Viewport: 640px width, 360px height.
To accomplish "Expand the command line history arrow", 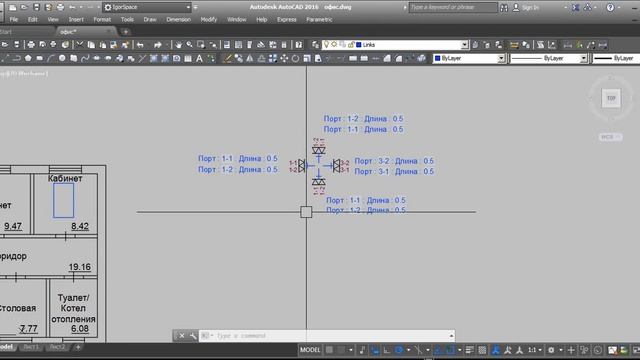I will [451, 336].
